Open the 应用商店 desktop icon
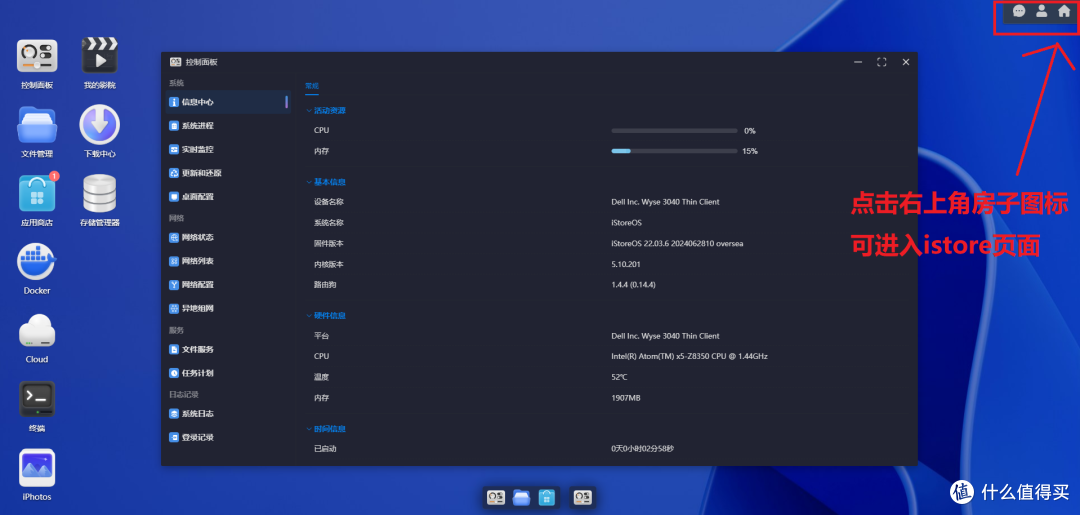1080x515 pixels. [37, 193]
